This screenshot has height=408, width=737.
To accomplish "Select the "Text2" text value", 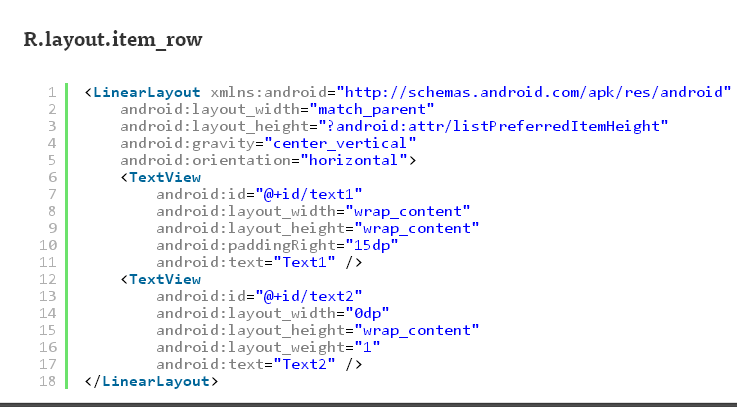I will [x=305, y=364].
